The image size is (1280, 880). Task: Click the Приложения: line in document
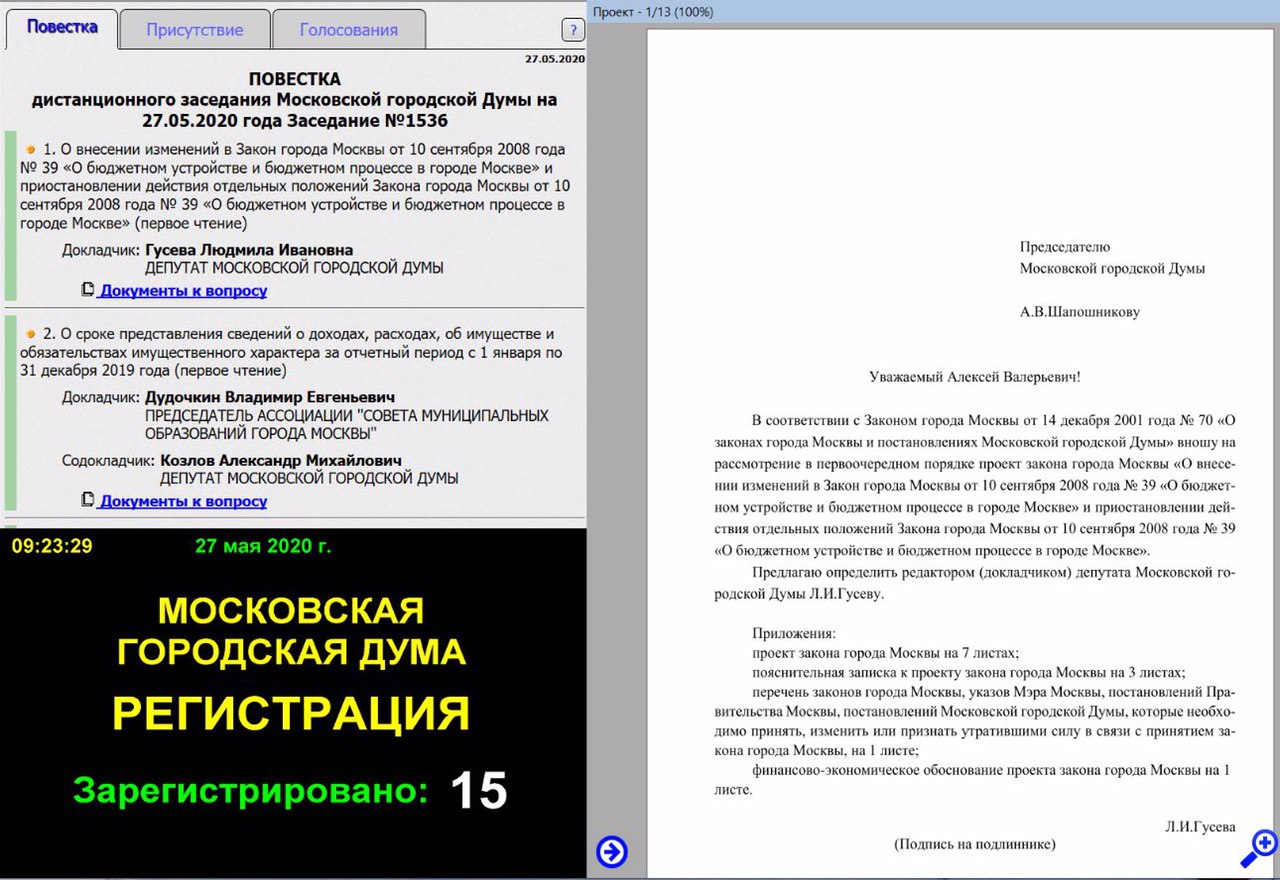coord(793,633)
